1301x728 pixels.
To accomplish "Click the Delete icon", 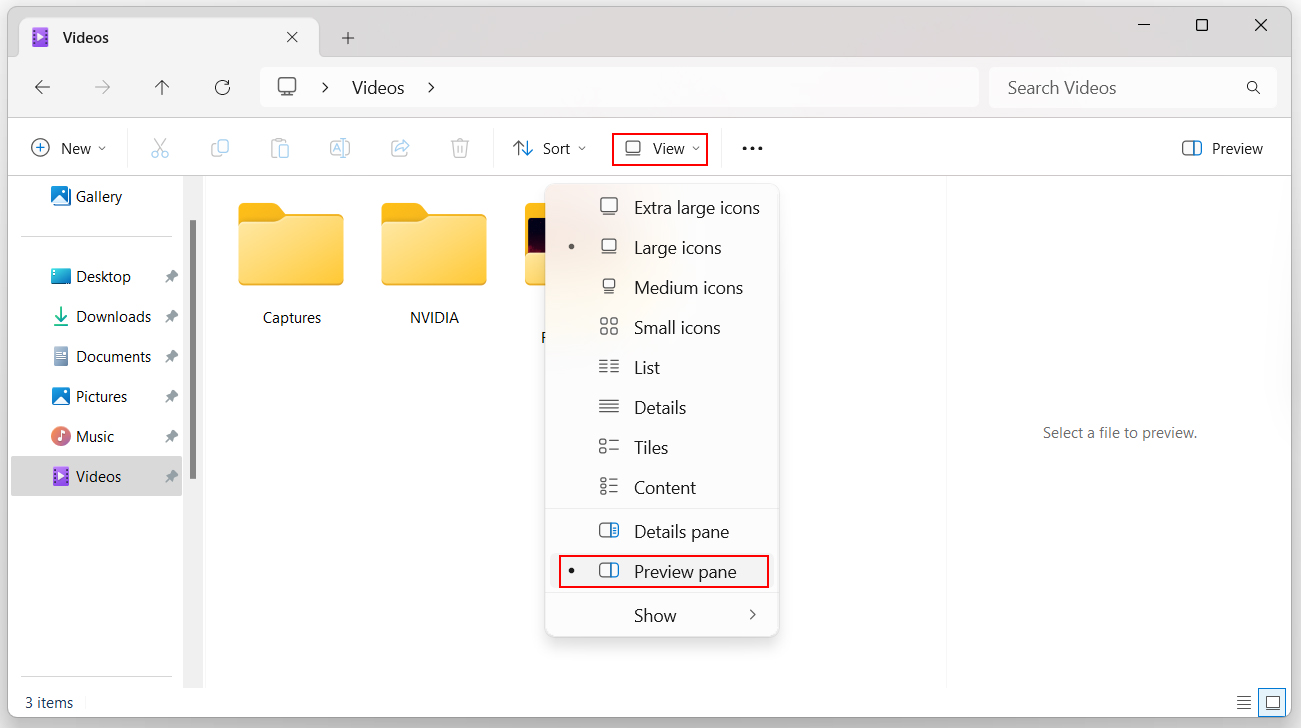I will tap(459, 147).
